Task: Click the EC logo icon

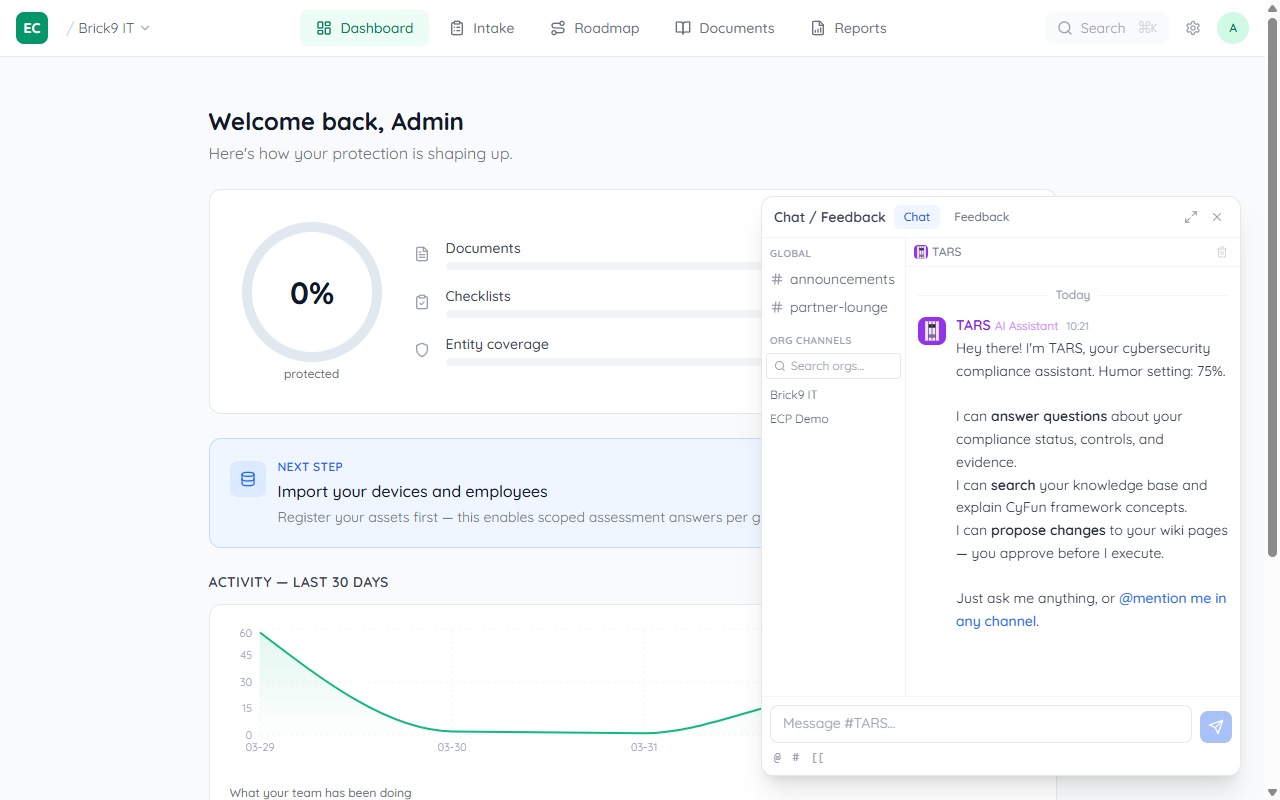Action: (x=32, y=28)
